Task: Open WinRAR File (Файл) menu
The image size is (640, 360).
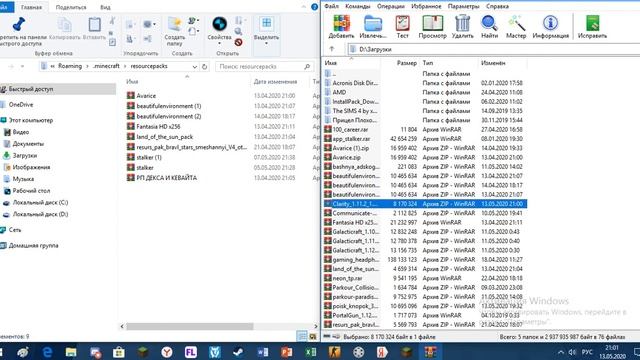Action: click(x=331, y=6)
